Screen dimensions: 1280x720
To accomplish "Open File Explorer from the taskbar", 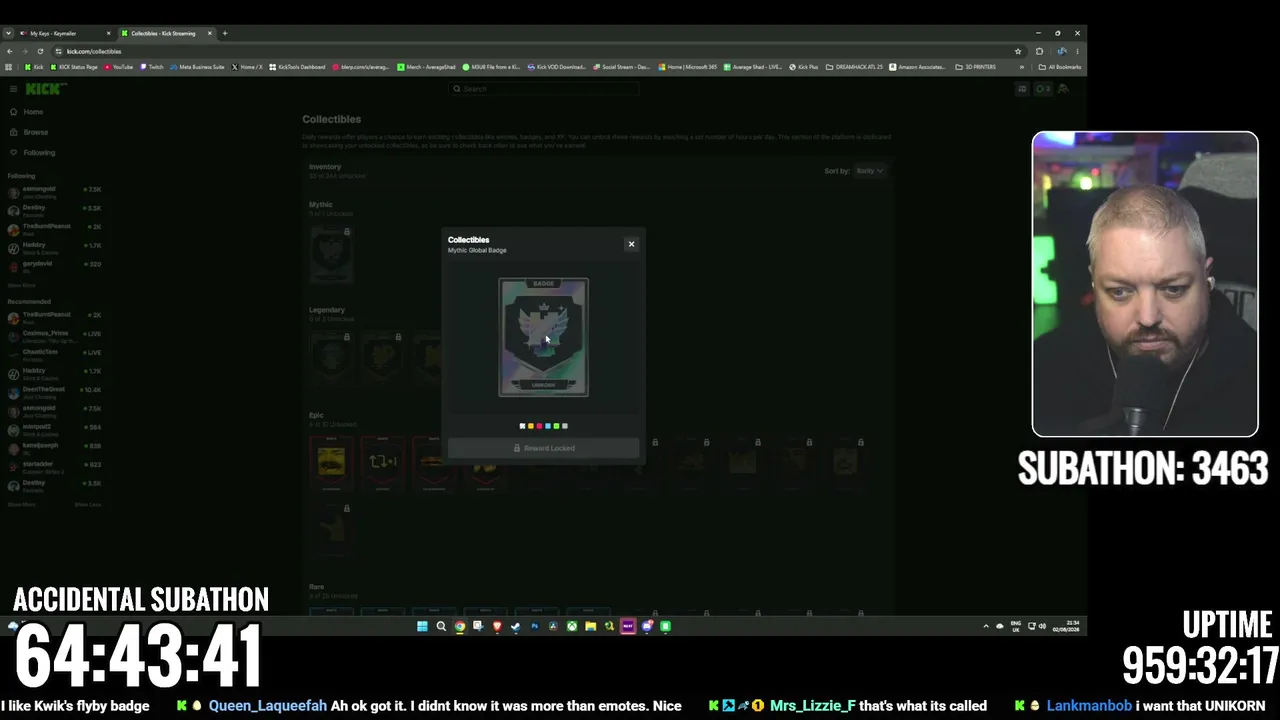I will click(x=591, y=627).
